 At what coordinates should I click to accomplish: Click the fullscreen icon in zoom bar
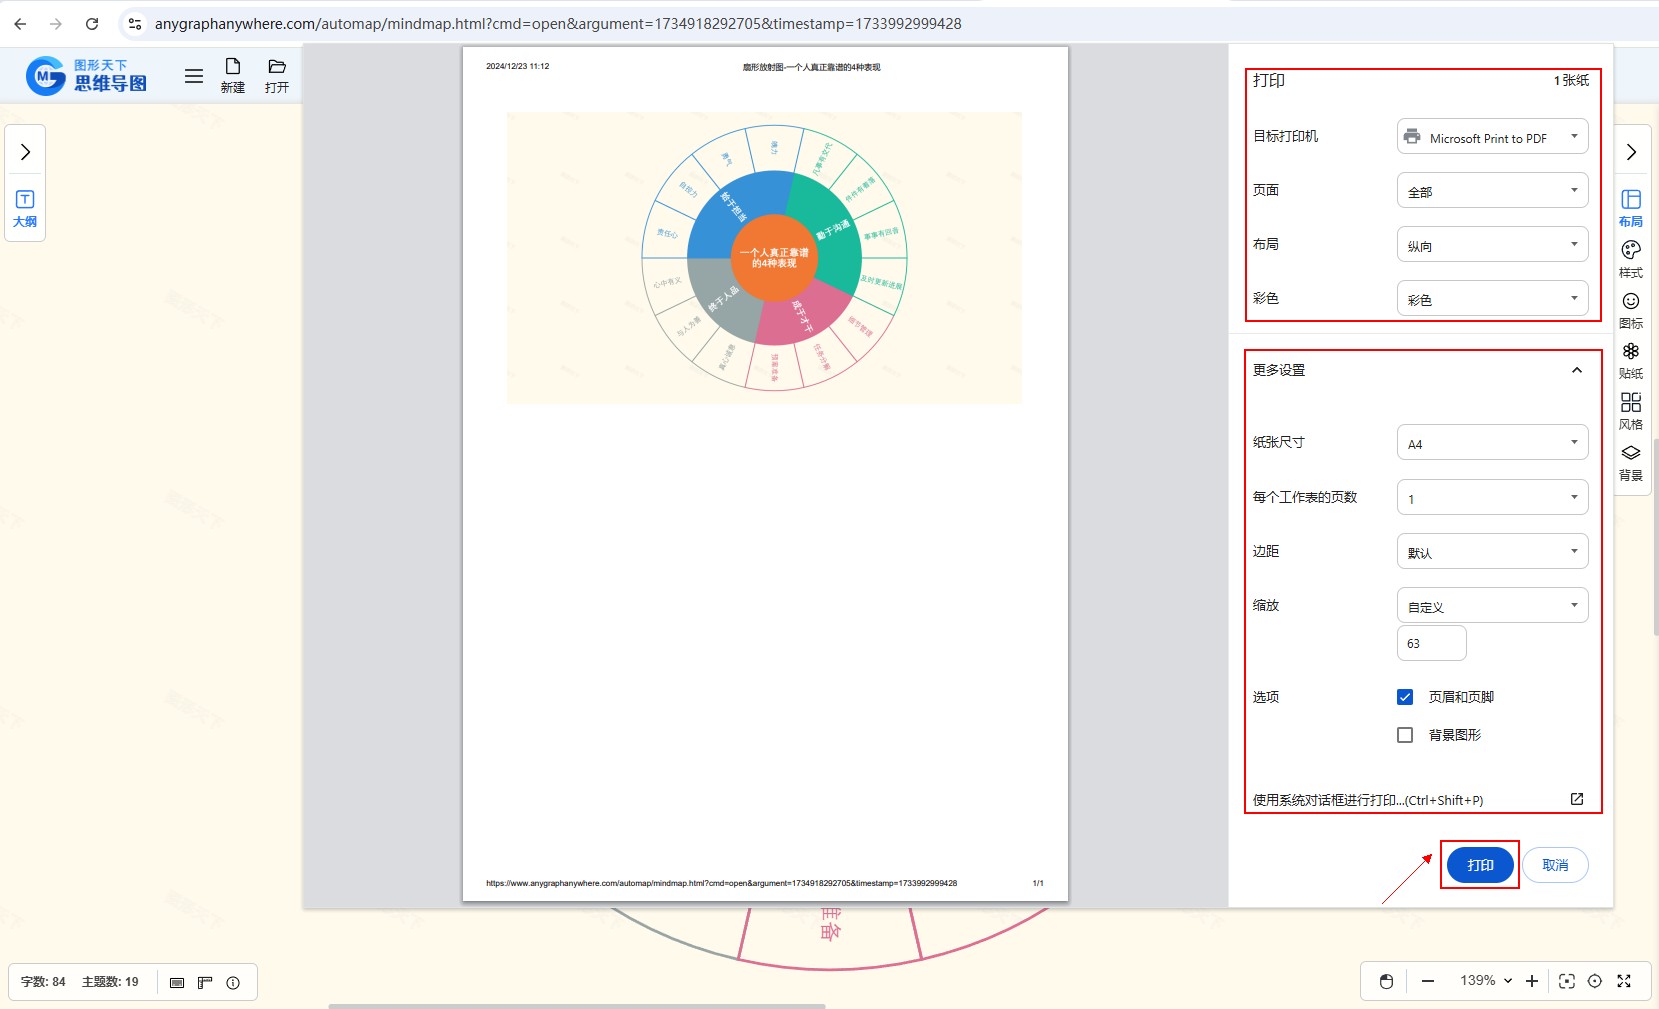1624,981
